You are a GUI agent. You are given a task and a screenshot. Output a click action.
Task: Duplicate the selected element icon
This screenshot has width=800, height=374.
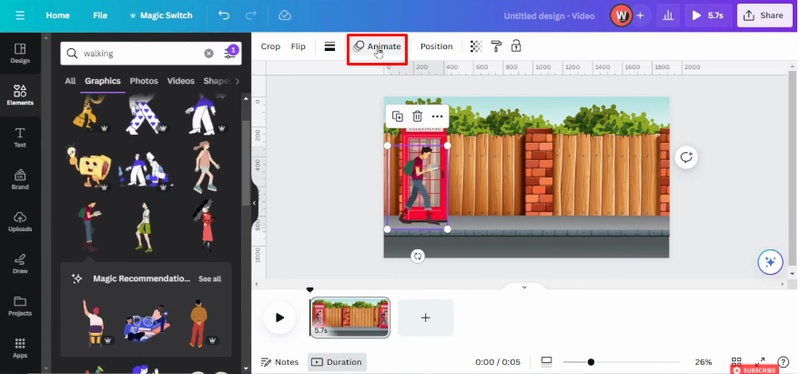pyautogui.click(x=397, y=116)
